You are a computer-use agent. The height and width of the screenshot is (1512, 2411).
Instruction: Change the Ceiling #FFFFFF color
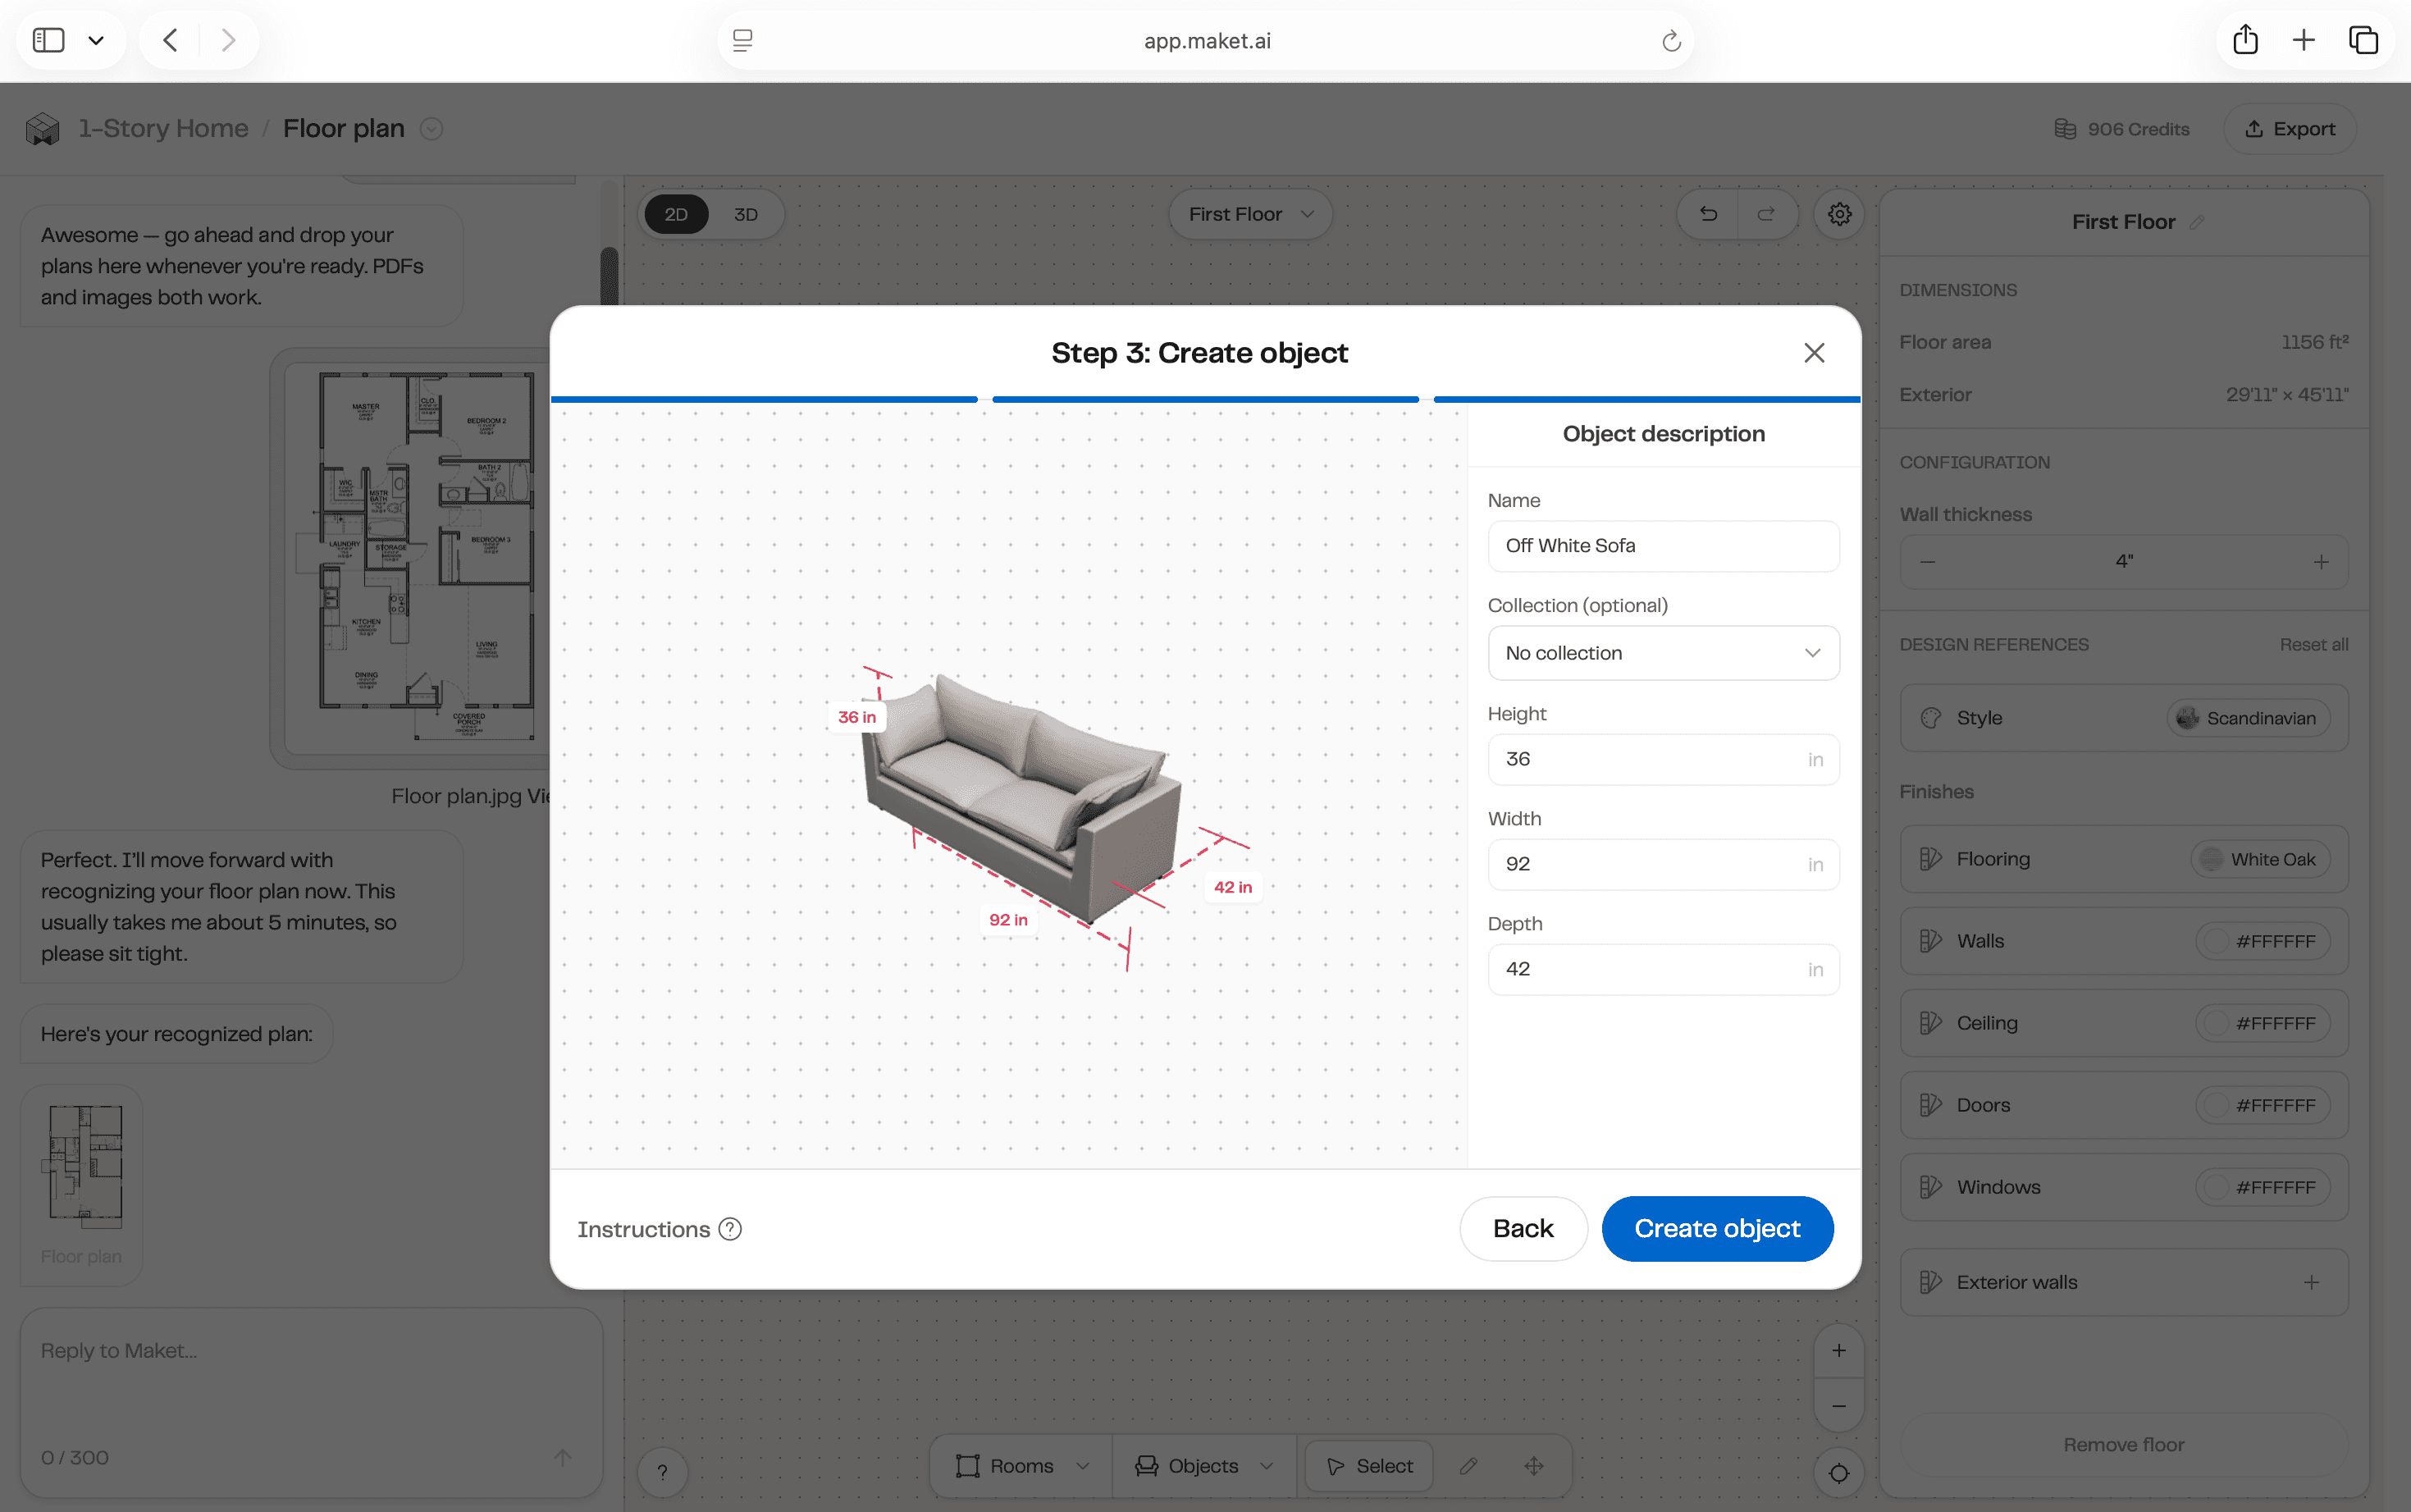click(2263, 1023)
